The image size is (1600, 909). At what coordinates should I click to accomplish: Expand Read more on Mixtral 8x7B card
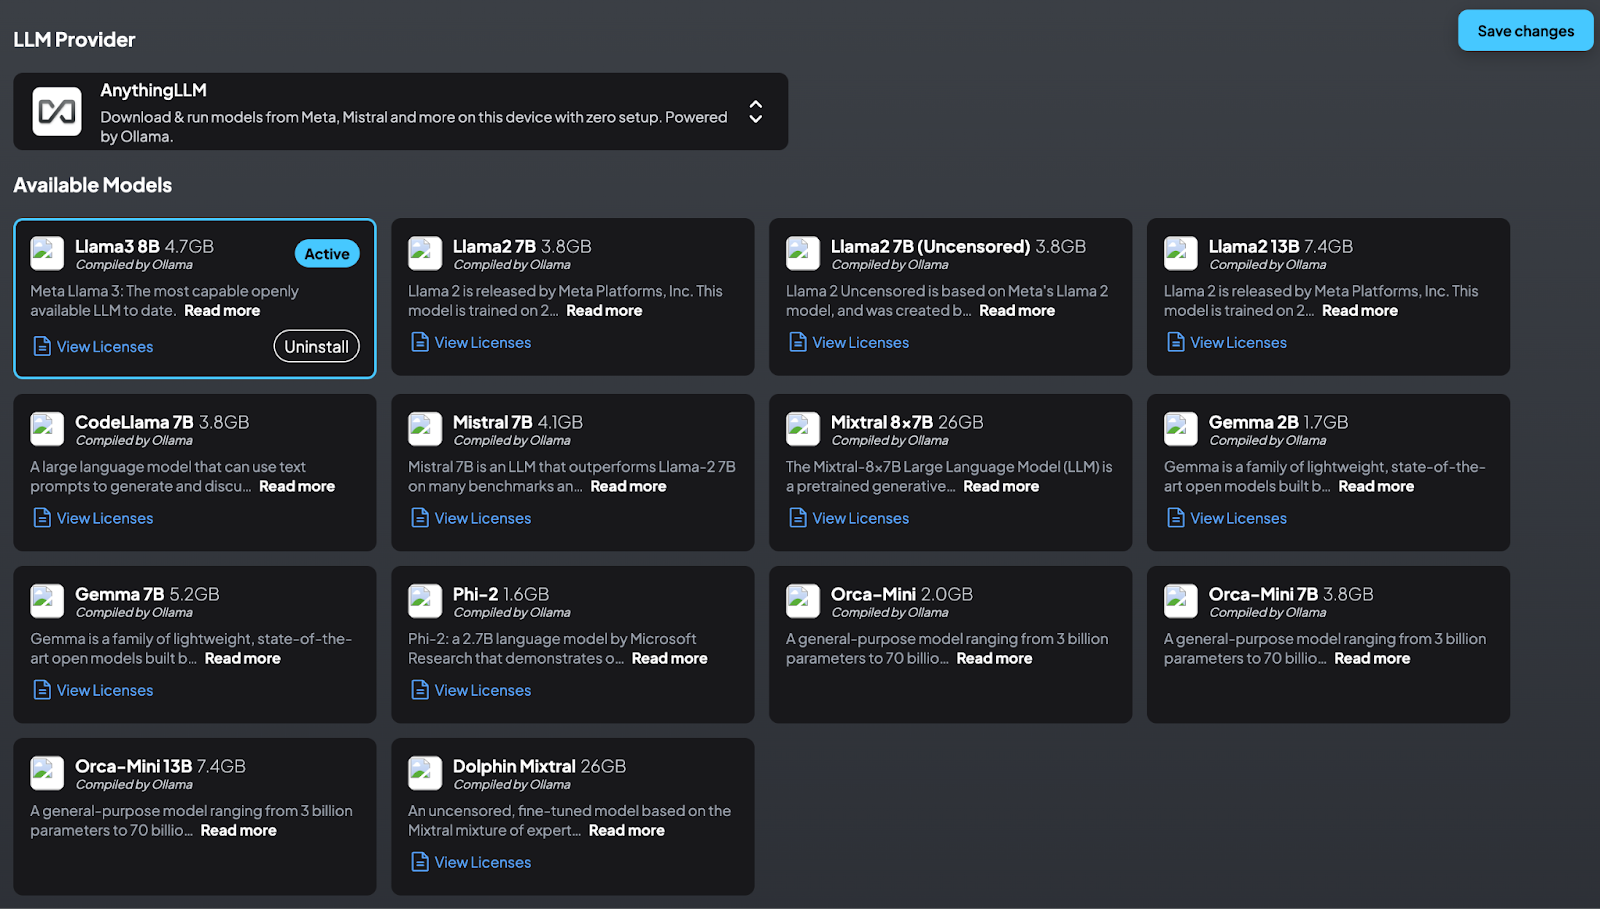1001,487
